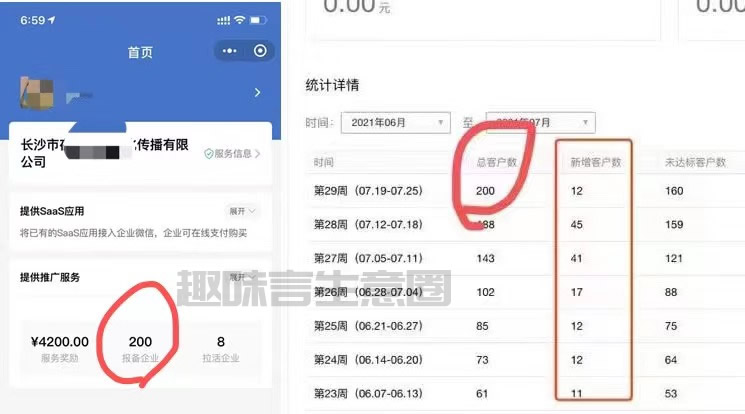Open profile details with right chevron
Viewport: 745px width, 414px height.
257,92
